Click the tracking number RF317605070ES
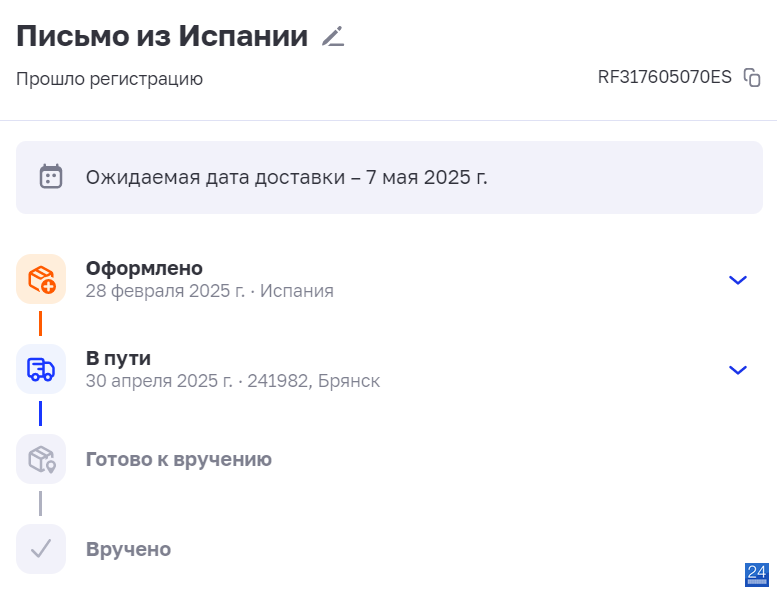 [x=665, y=77]
